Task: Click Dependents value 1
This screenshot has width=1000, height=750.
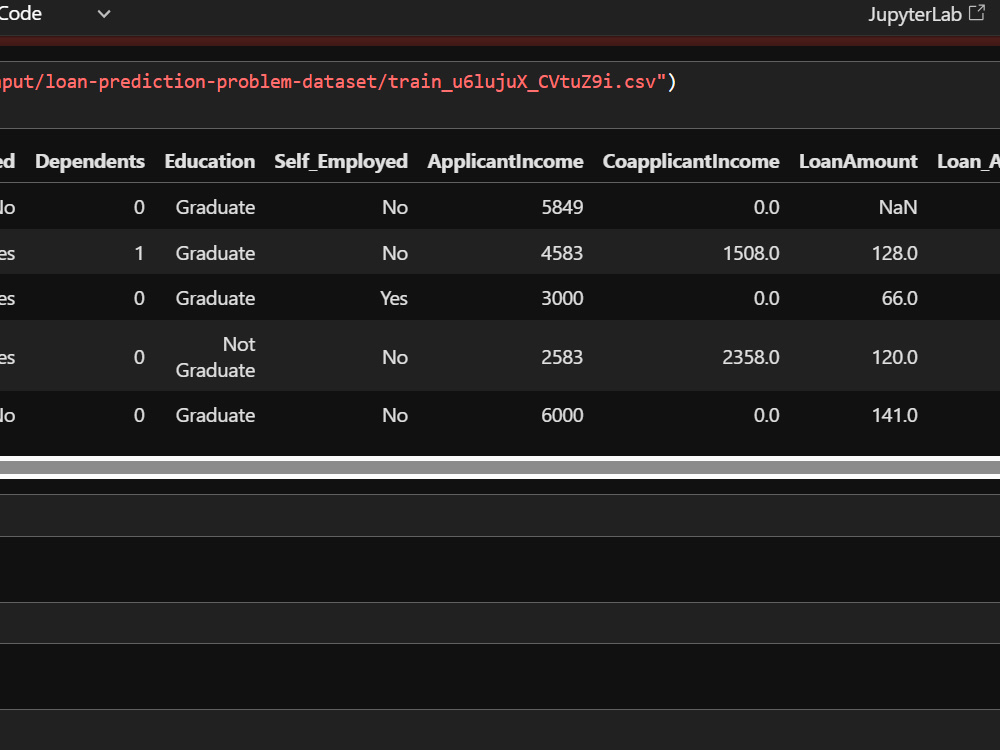Action: [139, 253]
